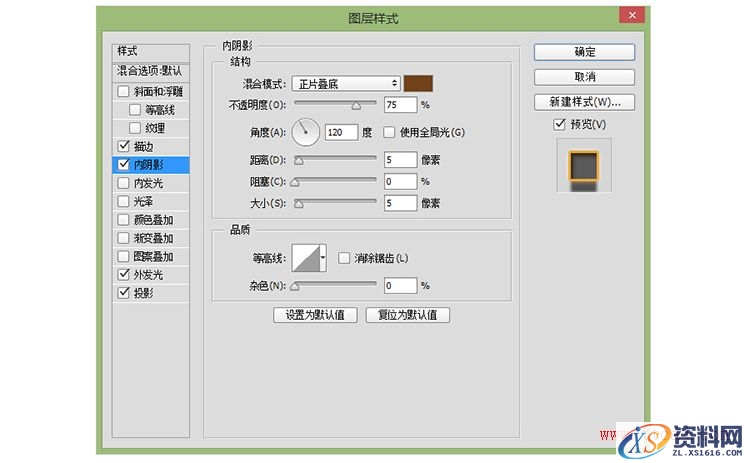Image resolution: width=750 pixels, height=463 pixels.
Task: Select the 样式 header in style list
Action: point(151,52)
